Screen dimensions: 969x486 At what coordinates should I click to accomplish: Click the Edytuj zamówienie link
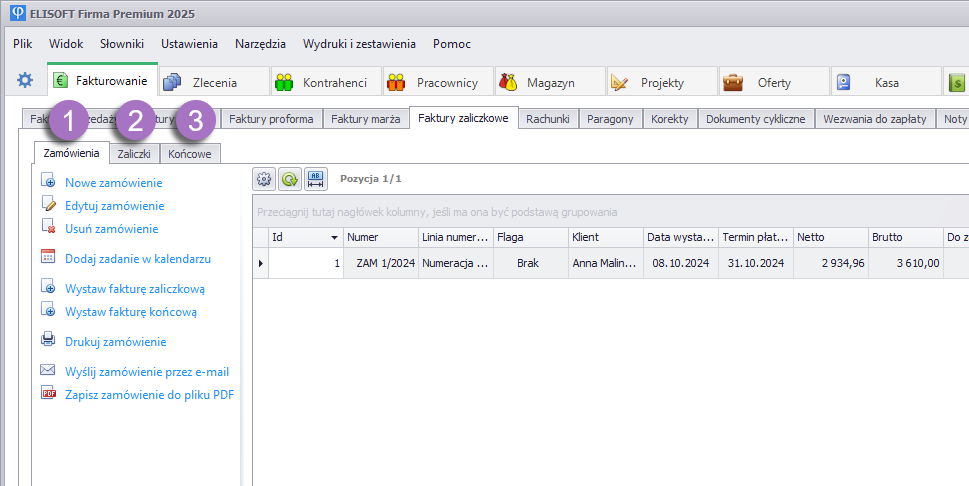pyautogui.click(x=114, y=206)
